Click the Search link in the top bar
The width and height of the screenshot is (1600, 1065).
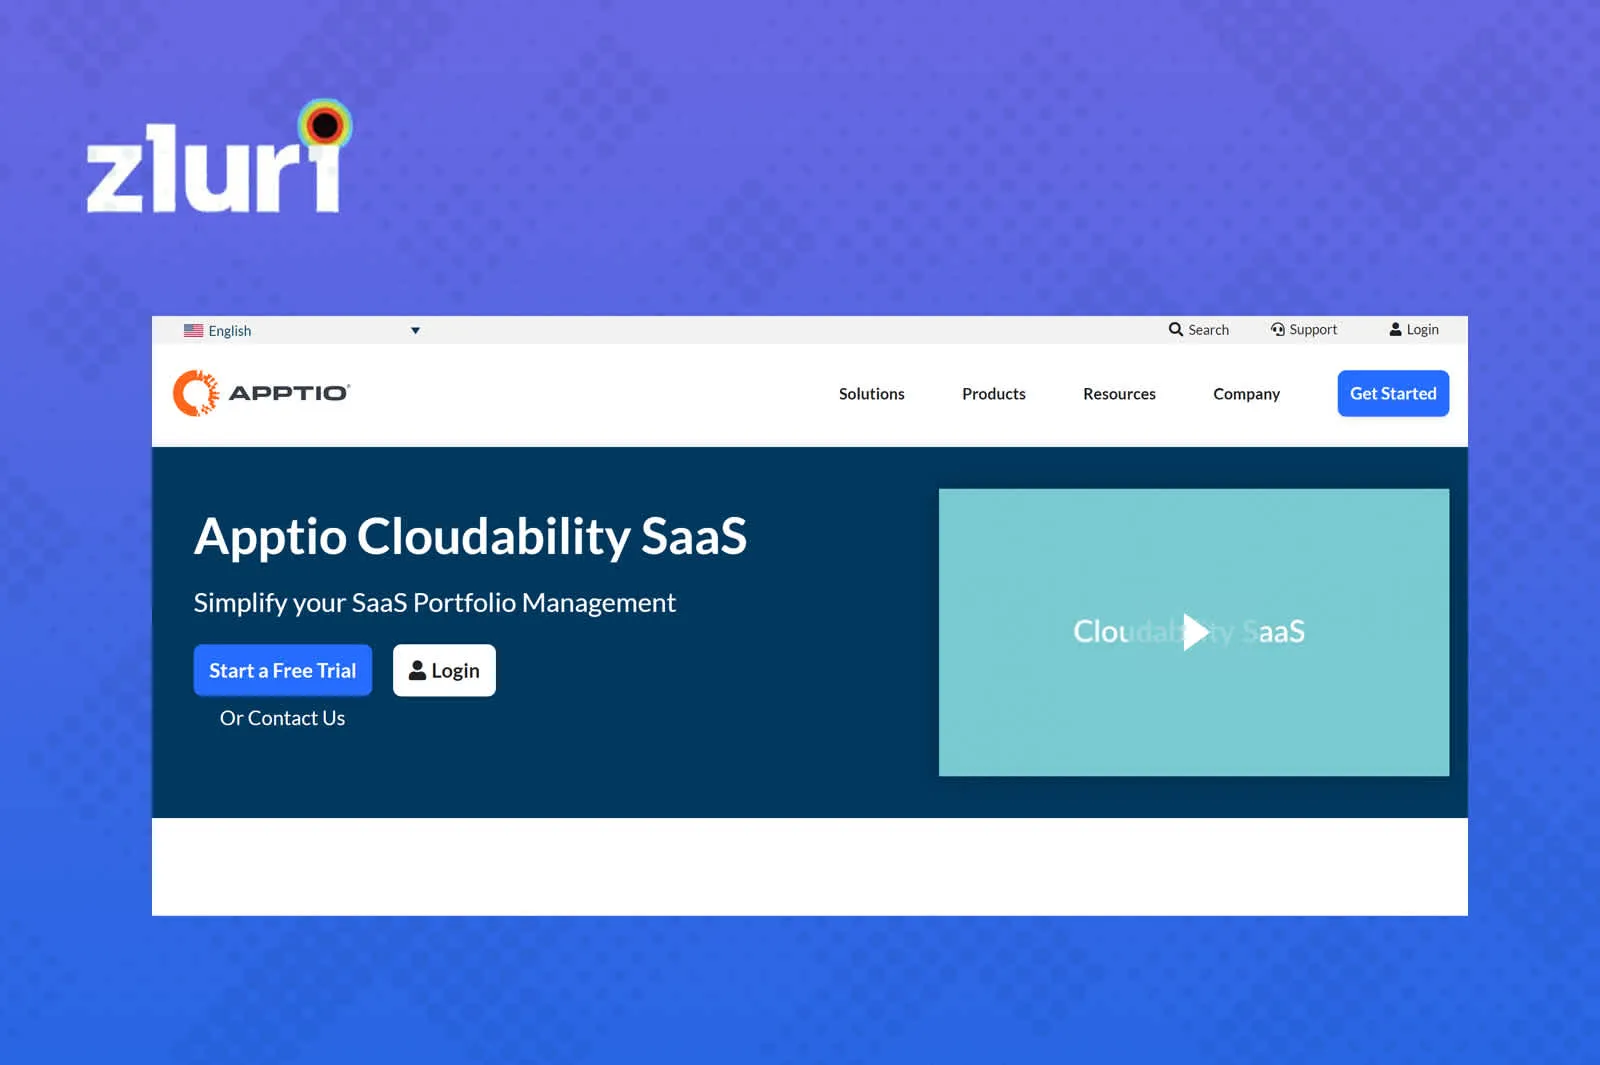click(x=1199, y=329)
